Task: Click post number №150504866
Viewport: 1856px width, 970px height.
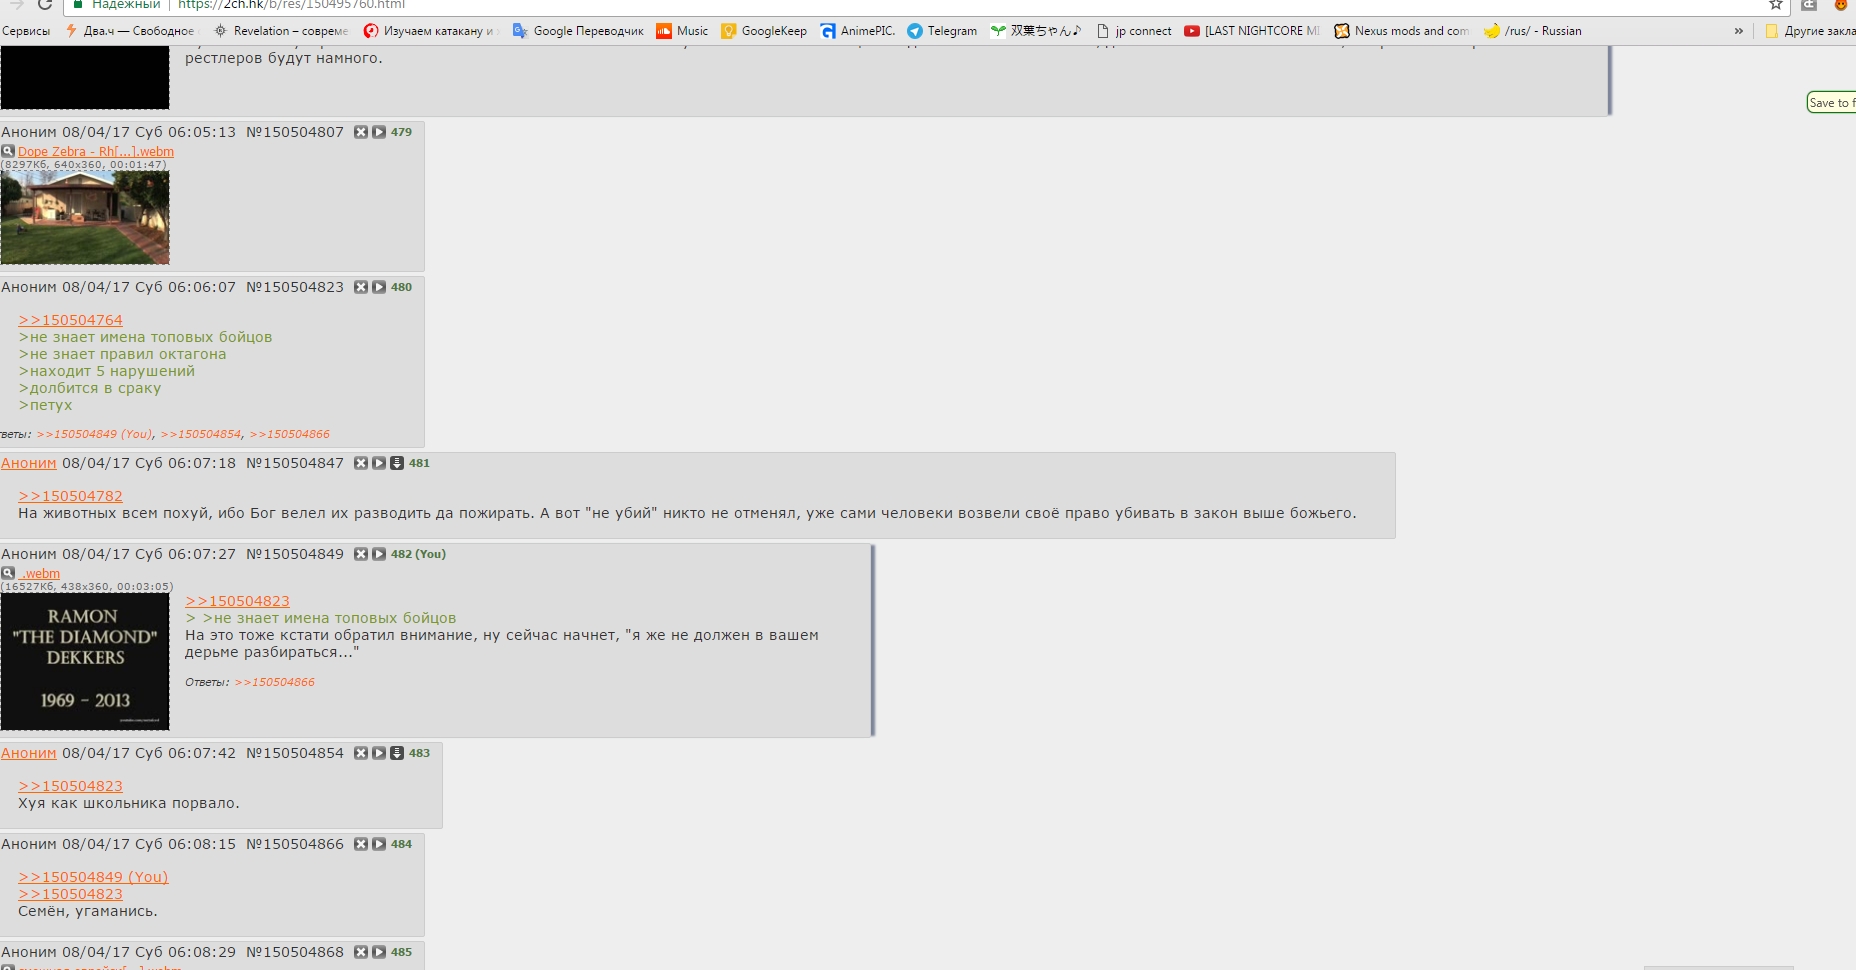Action: (x=295, y=844)
